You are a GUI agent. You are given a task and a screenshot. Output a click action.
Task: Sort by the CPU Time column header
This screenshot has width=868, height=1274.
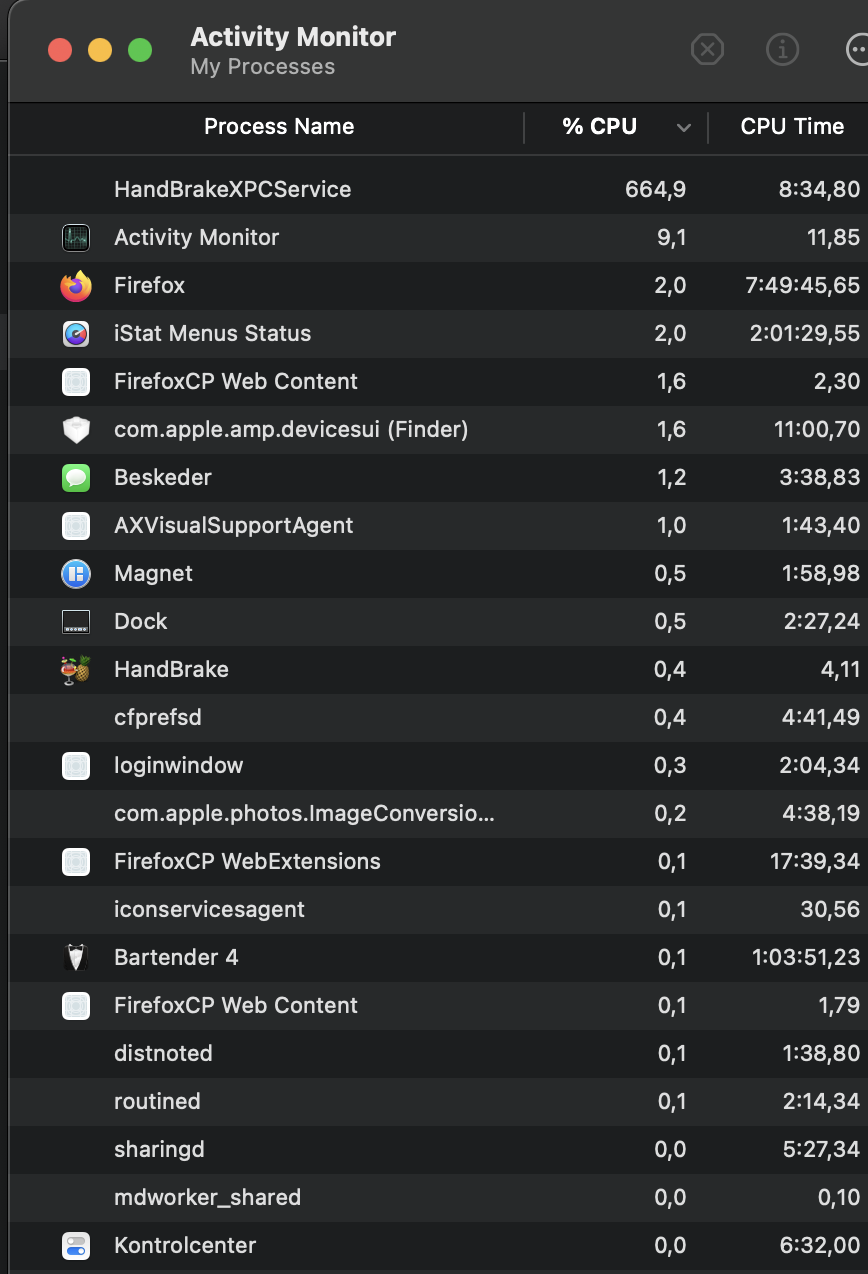pyautogui.click(x=792, y=127)
